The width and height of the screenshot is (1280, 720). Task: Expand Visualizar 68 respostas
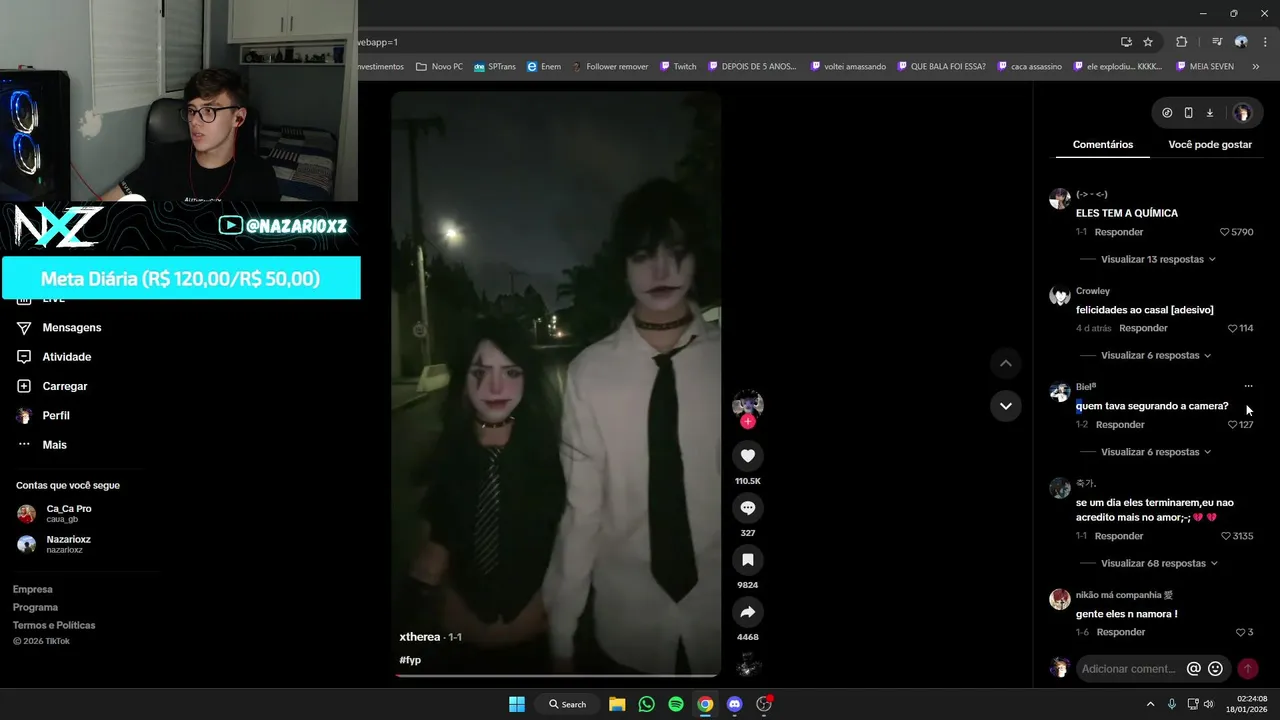click(x=1158, y=563)
